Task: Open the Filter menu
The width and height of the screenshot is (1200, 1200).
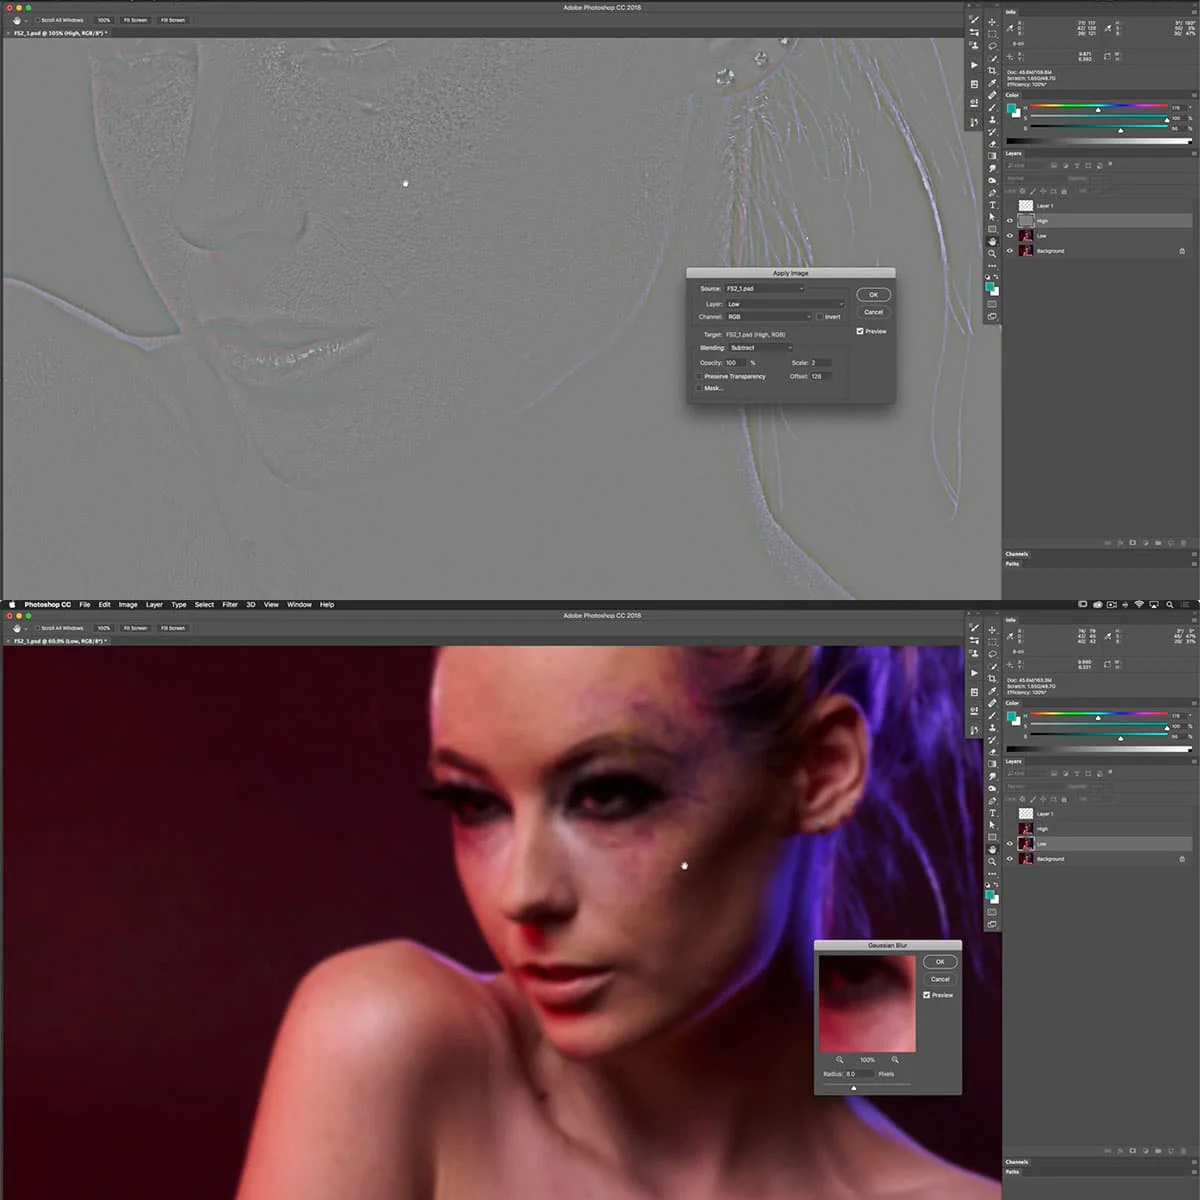Action: click(x=230, y=605)
